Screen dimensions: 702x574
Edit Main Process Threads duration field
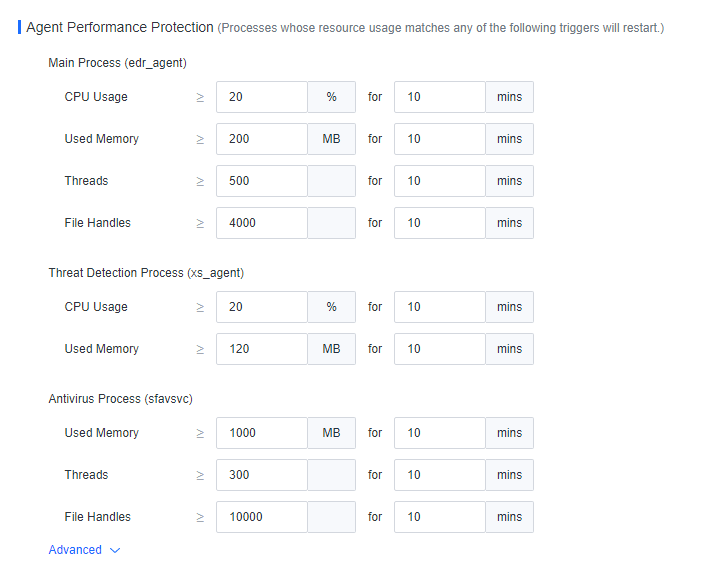coord(439,181)
